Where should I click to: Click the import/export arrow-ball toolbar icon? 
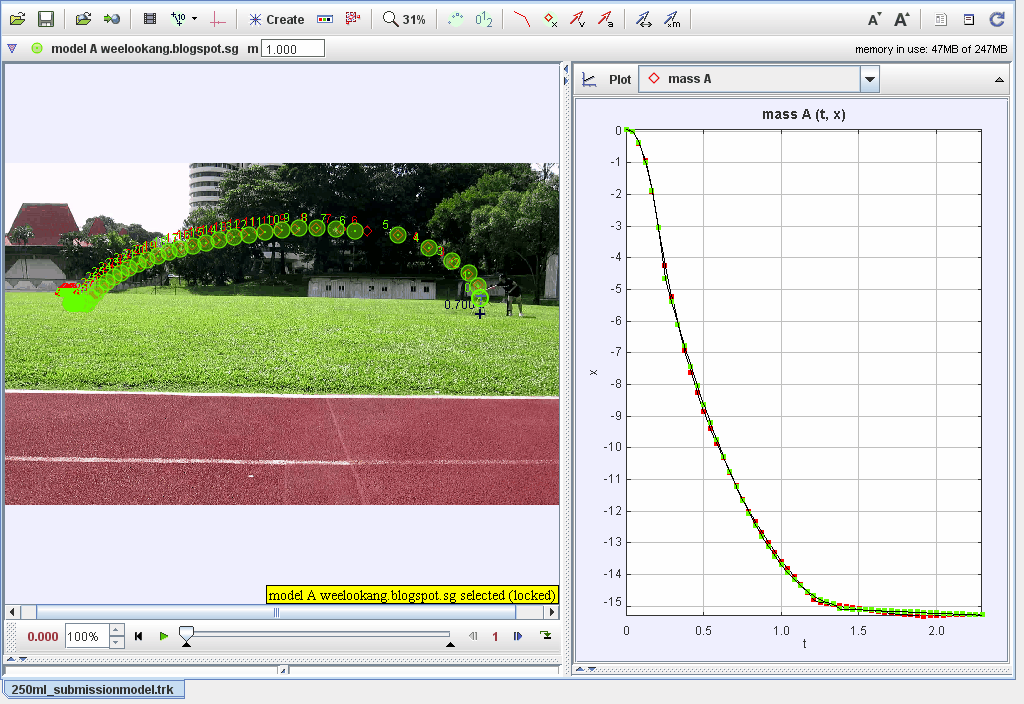tap(112, 19)
